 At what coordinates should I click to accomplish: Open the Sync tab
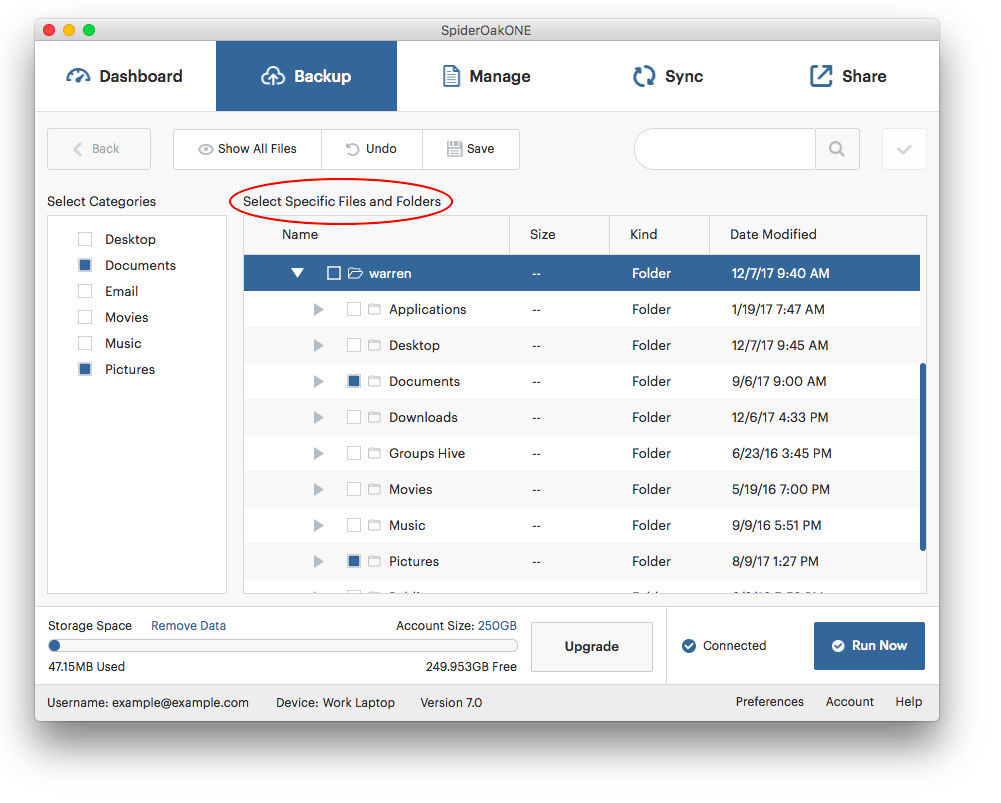coord(667,76)
